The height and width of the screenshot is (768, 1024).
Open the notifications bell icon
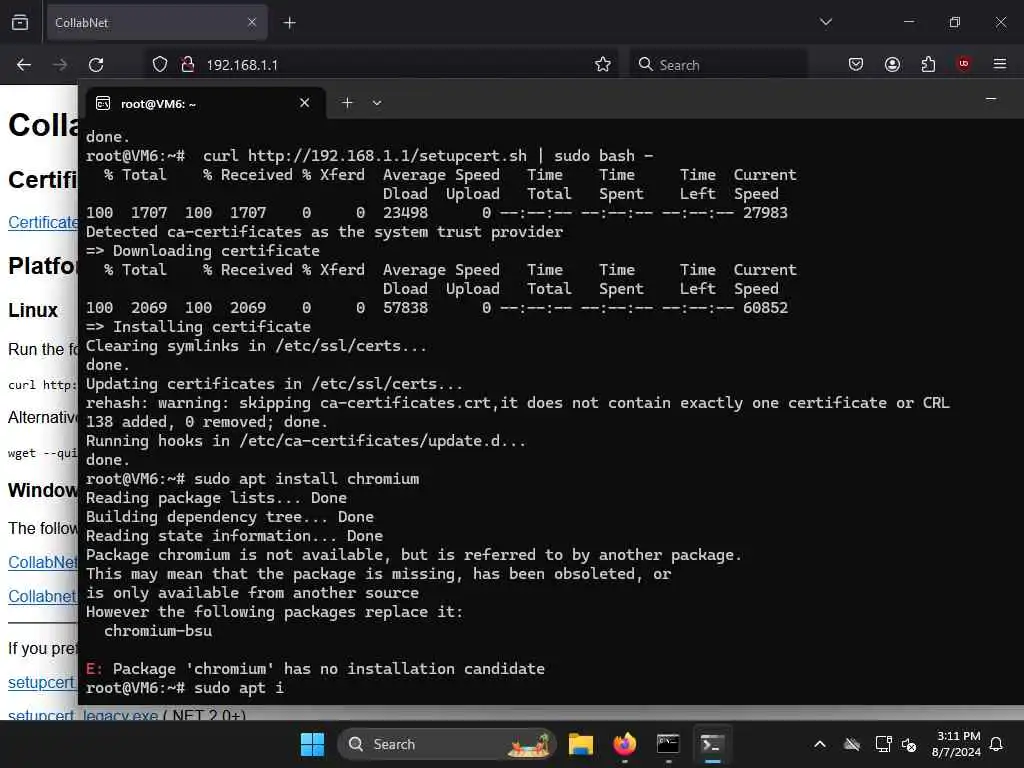997,744
